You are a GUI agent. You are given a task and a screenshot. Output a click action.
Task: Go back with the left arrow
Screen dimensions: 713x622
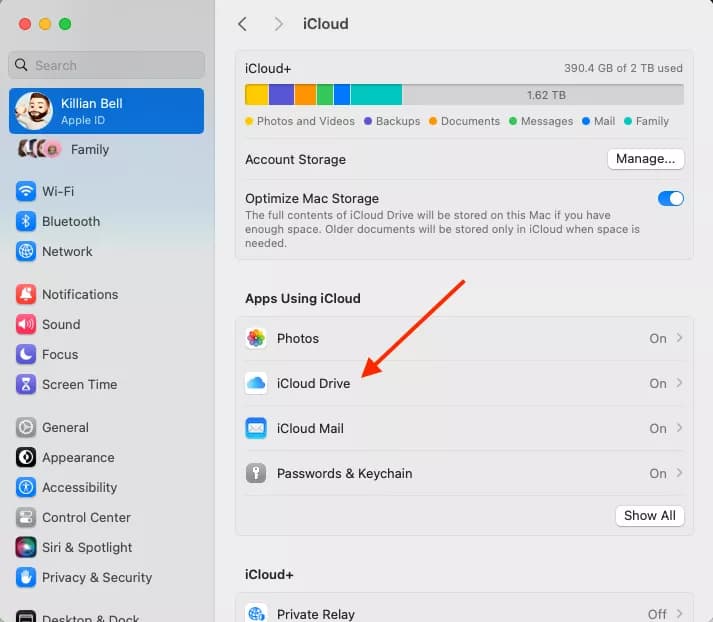coord(243,24)
